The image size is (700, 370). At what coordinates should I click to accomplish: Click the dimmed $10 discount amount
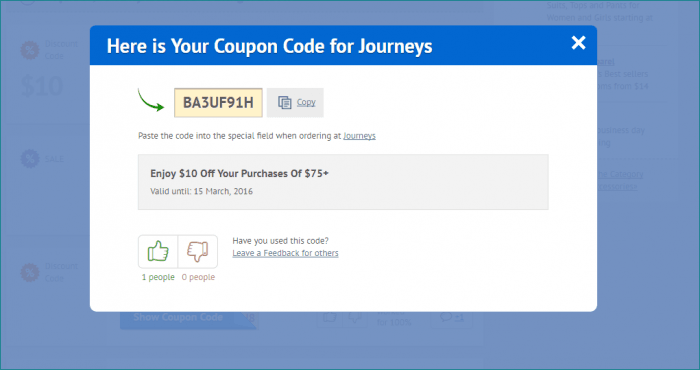[x=42, y=86]
